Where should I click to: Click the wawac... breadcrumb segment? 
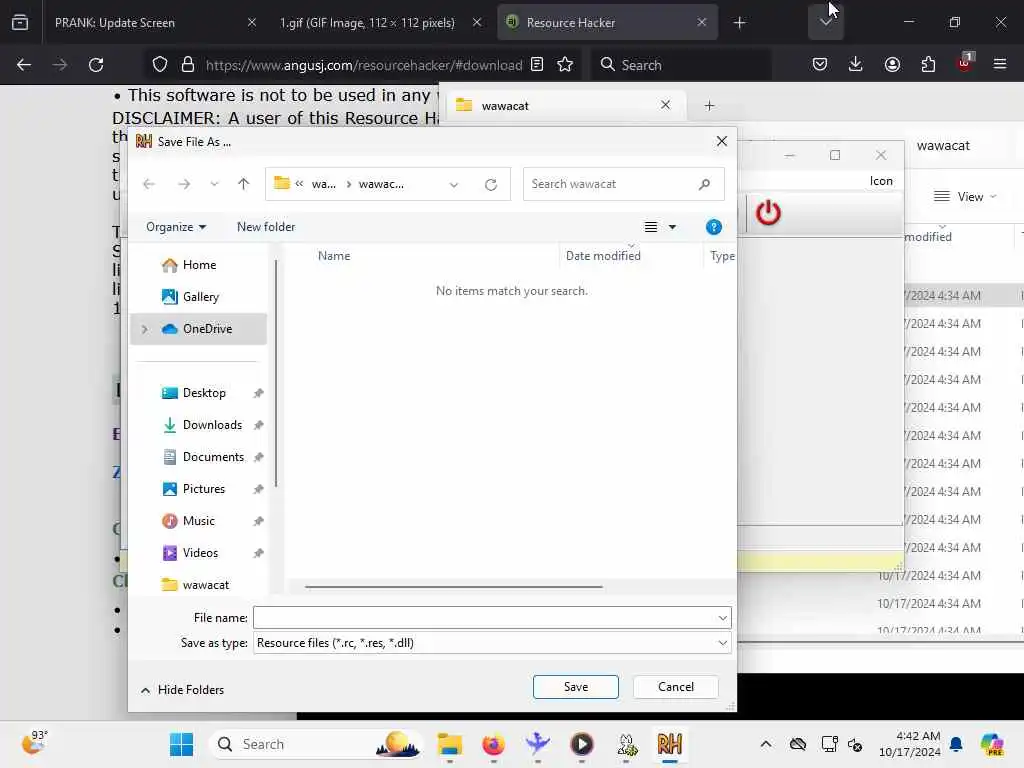point(381,184)
